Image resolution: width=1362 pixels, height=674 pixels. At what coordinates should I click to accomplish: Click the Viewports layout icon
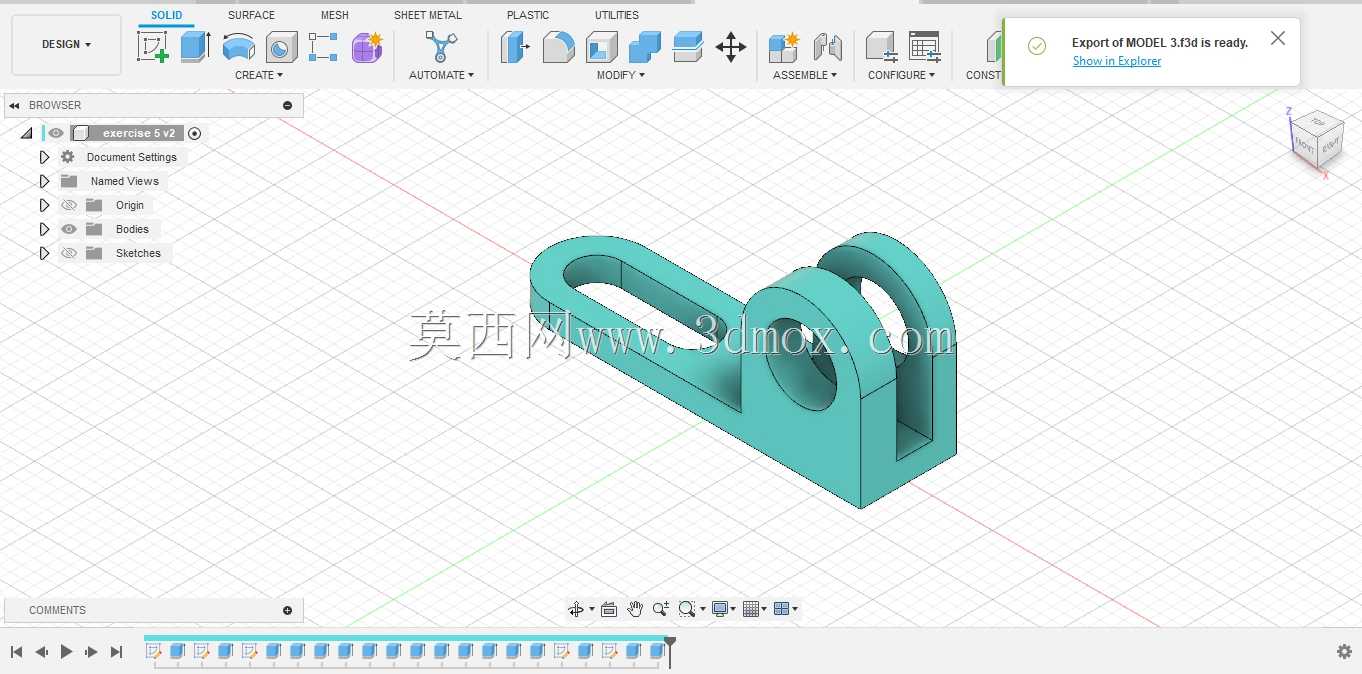click(782, 609)
